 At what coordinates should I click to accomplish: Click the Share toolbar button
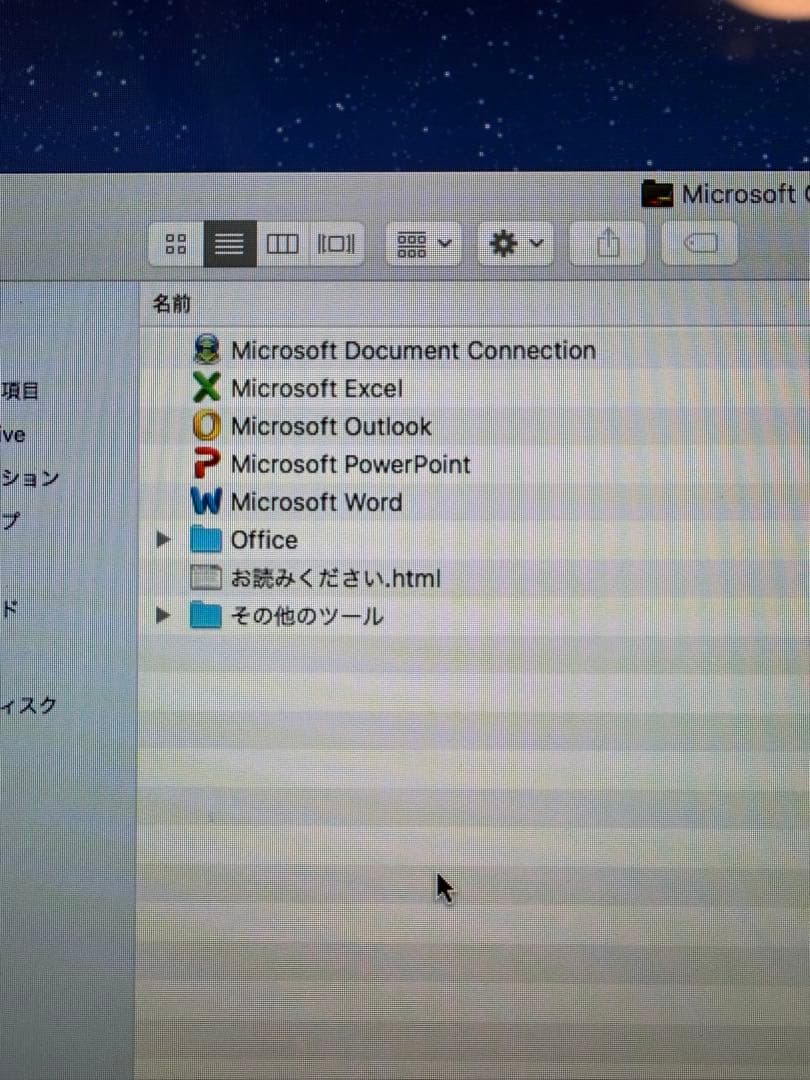[x=608, y=243]
